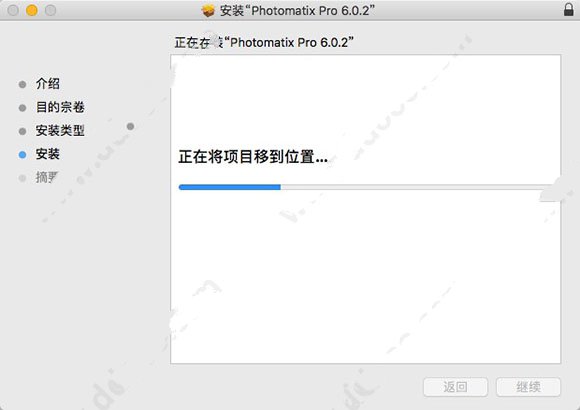Click the installer package icon in title
580x410 pixels.
tap(208, 11)
